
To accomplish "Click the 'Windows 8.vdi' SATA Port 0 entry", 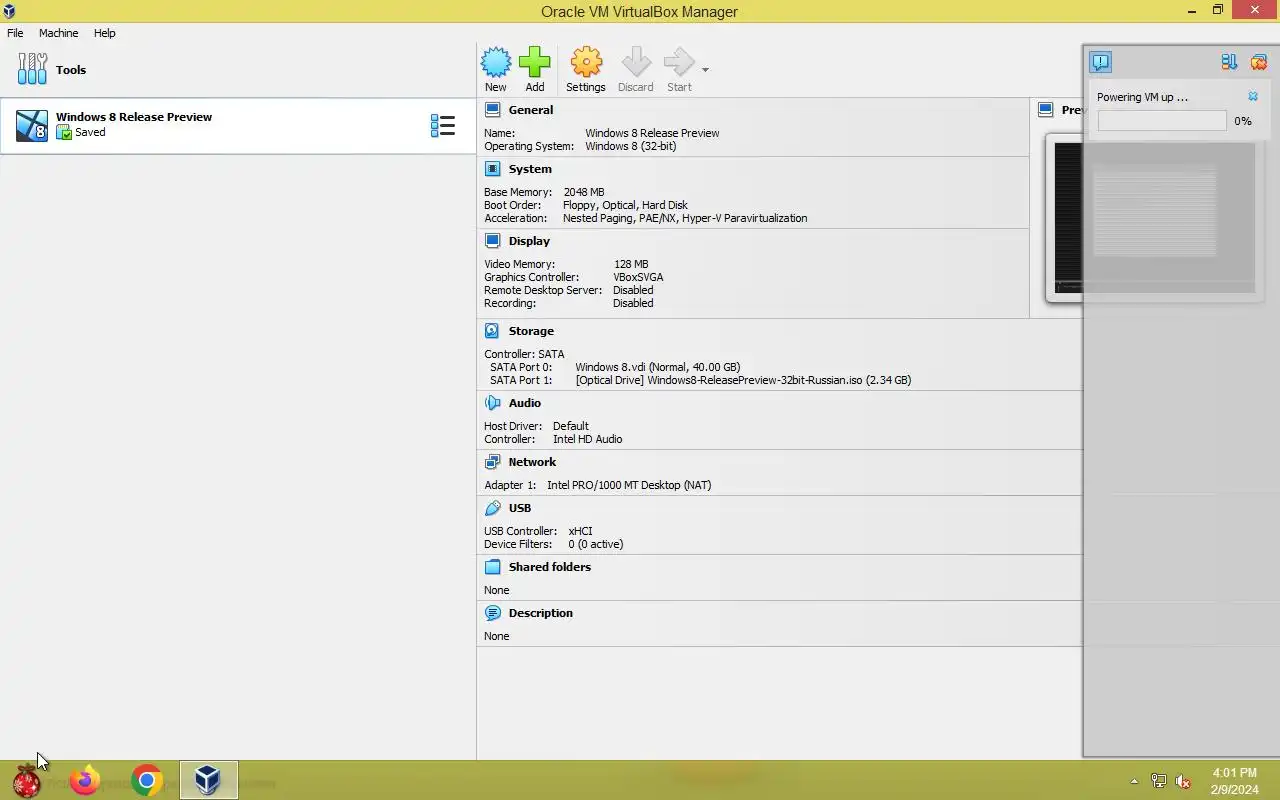I will pos(658,367).
